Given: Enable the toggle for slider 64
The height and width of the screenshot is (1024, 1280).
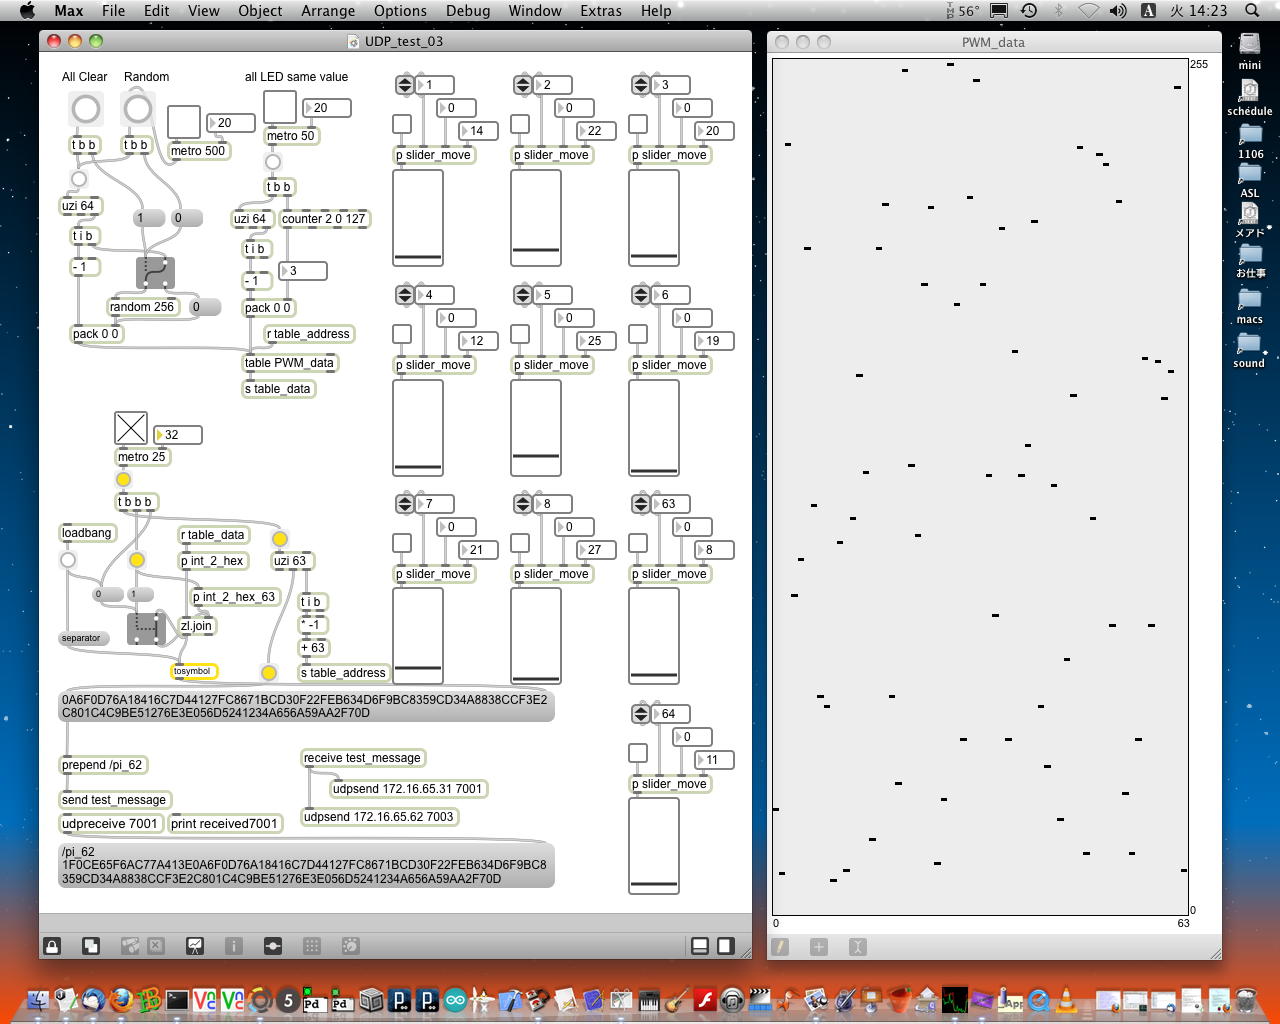Looking at the screenshot, I should (638, 753).
